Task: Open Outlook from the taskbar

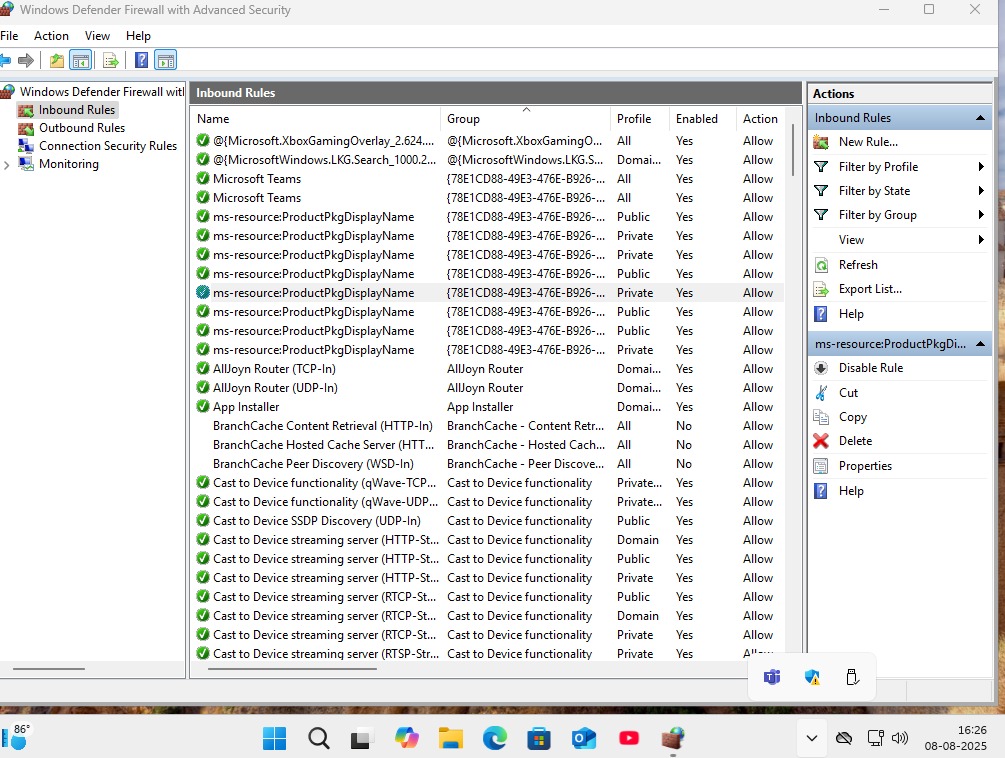Action: pos(583,739)
